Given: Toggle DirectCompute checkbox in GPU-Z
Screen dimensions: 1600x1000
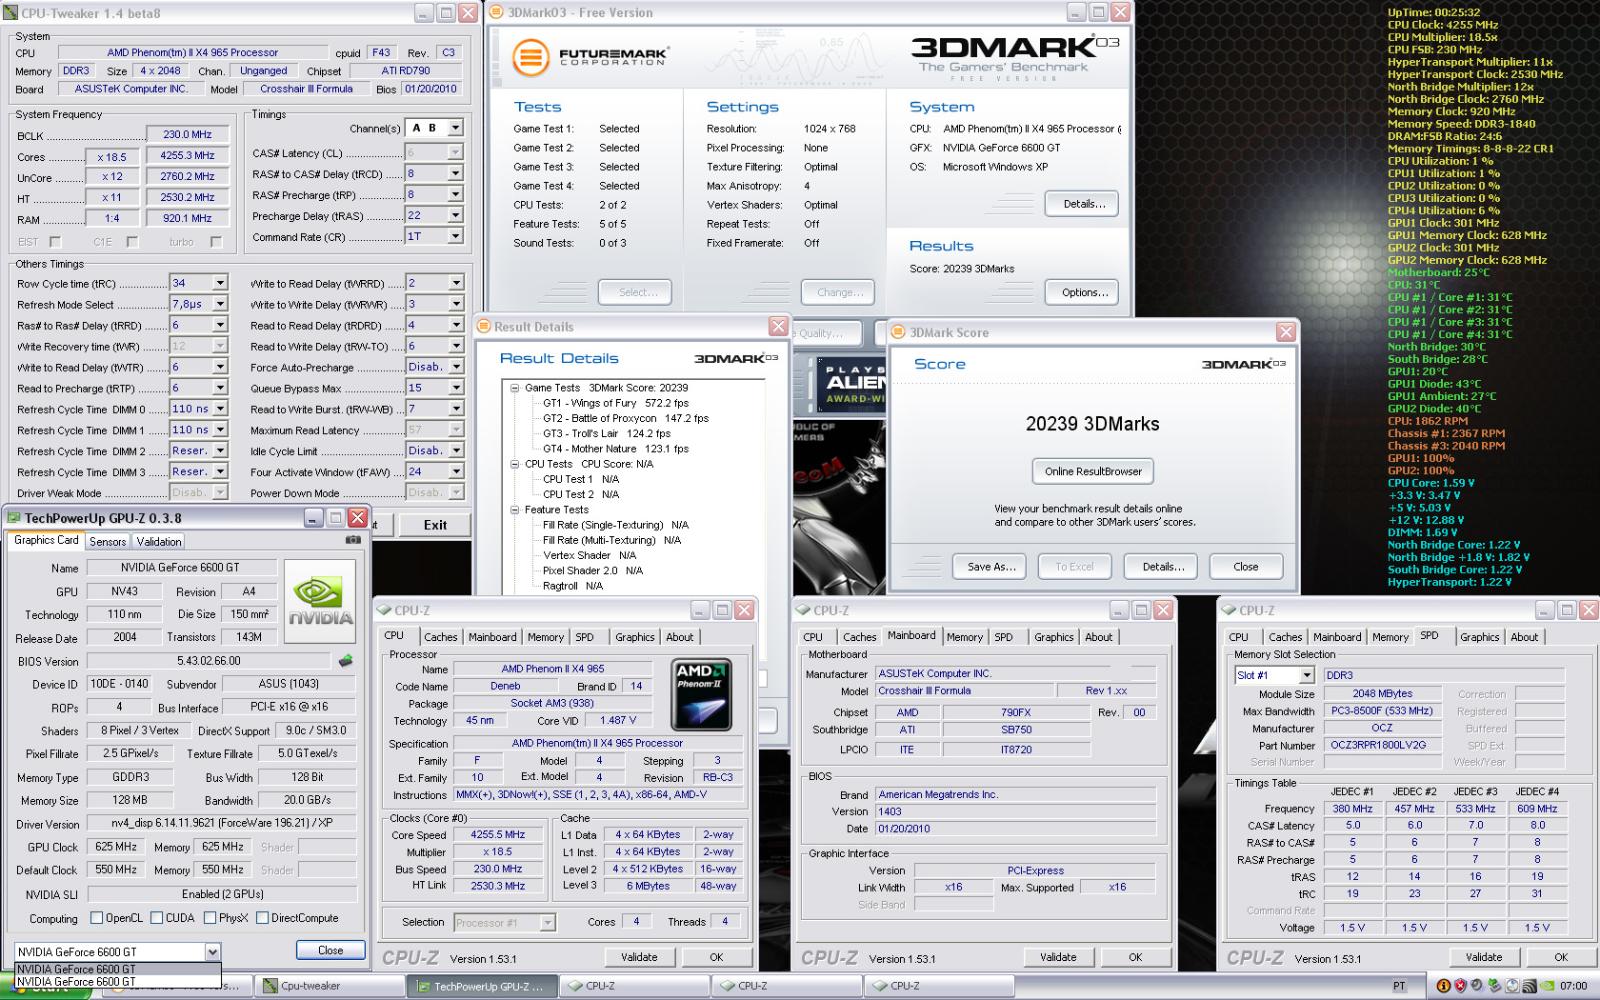Looking at the screenshot, I should tap(261, 918).
